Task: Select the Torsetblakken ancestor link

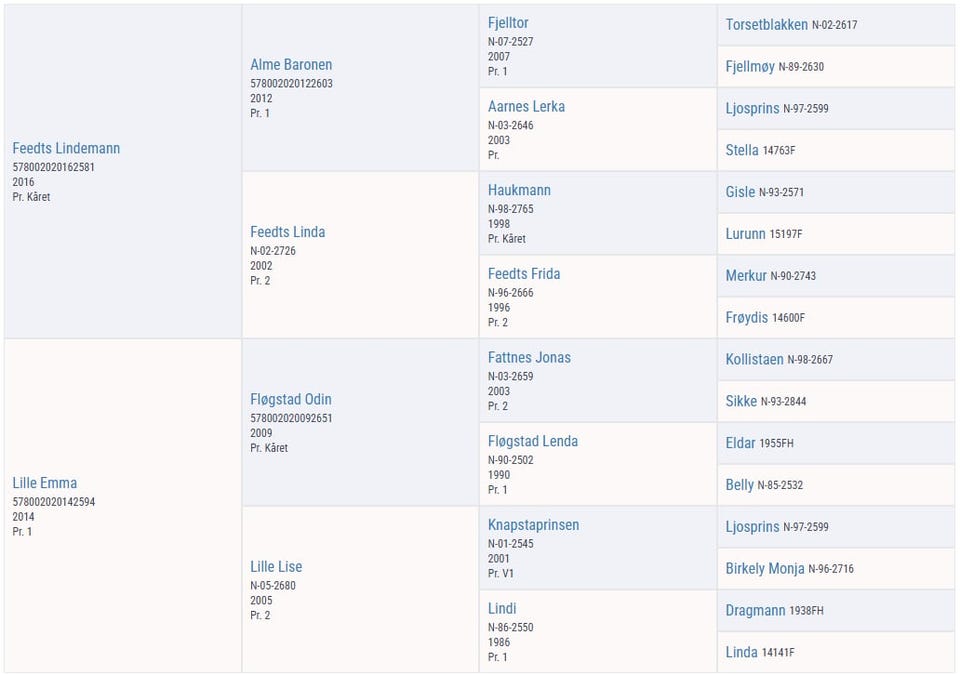Action: tap(767, 25)
